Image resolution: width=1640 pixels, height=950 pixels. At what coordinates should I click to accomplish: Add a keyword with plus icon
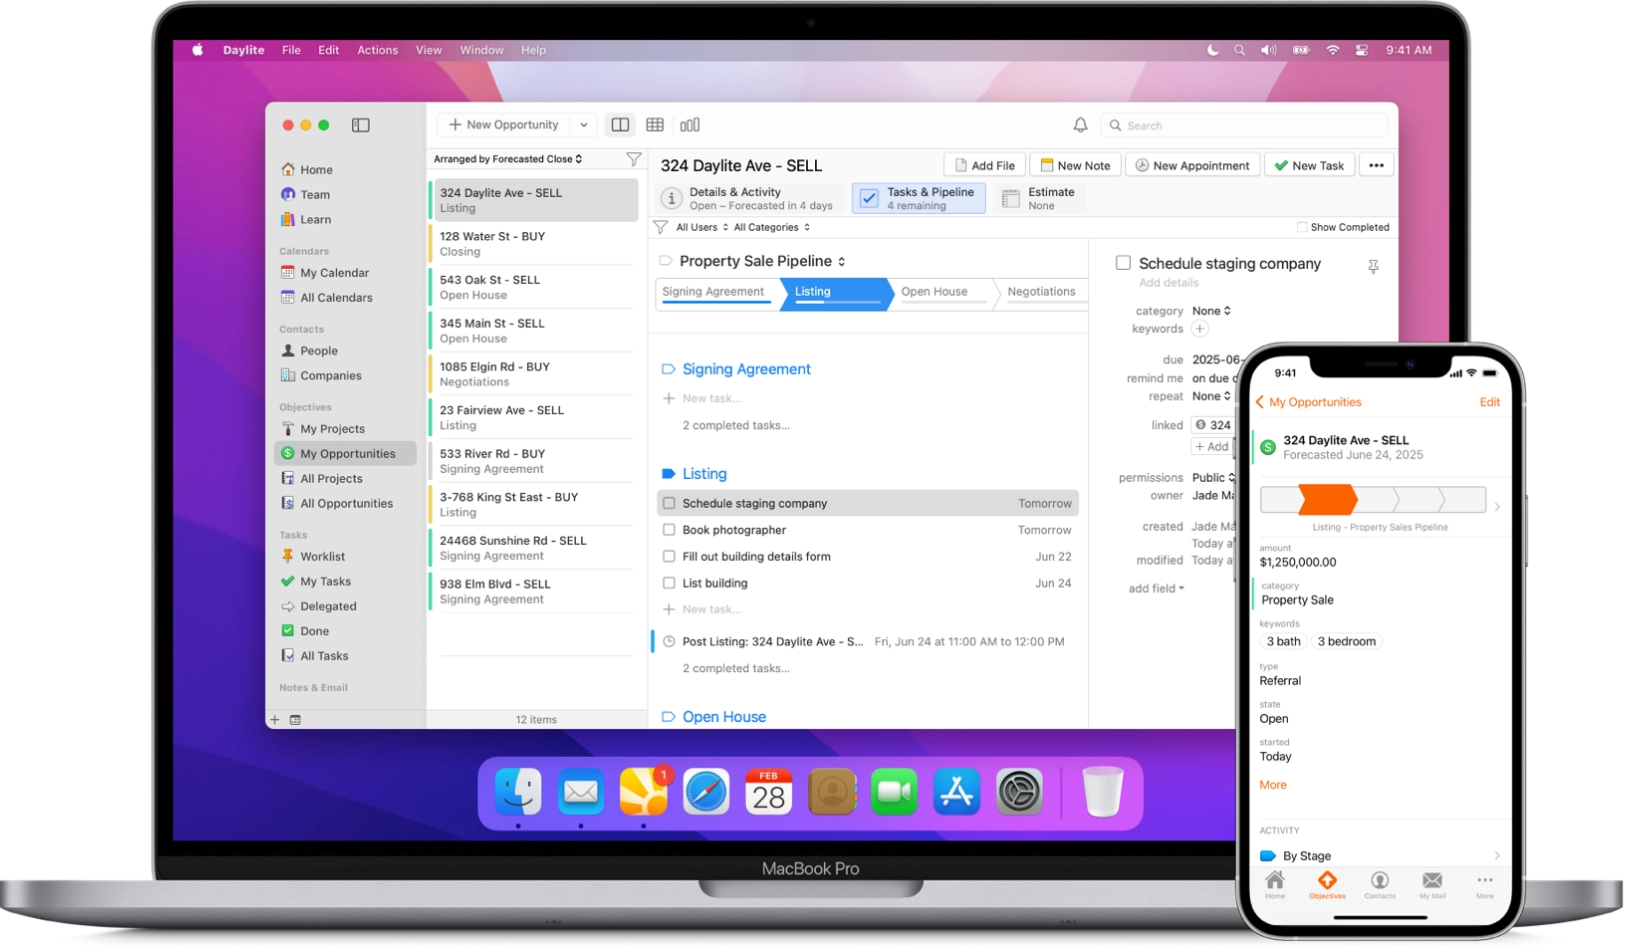[x=1200, y=329]
